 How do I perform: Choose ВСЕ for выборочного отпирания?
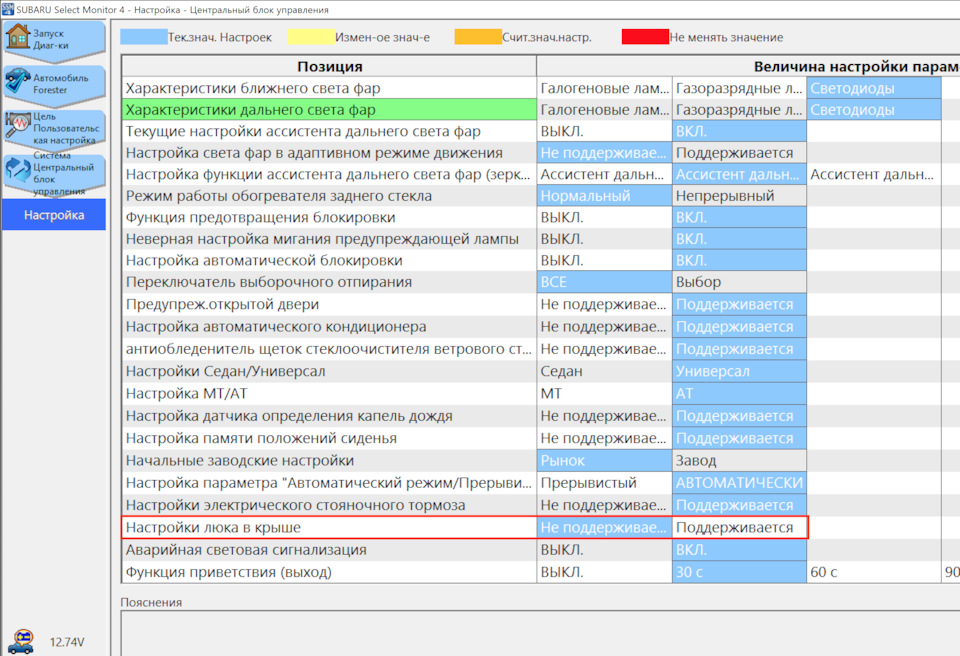click(604, 282)
